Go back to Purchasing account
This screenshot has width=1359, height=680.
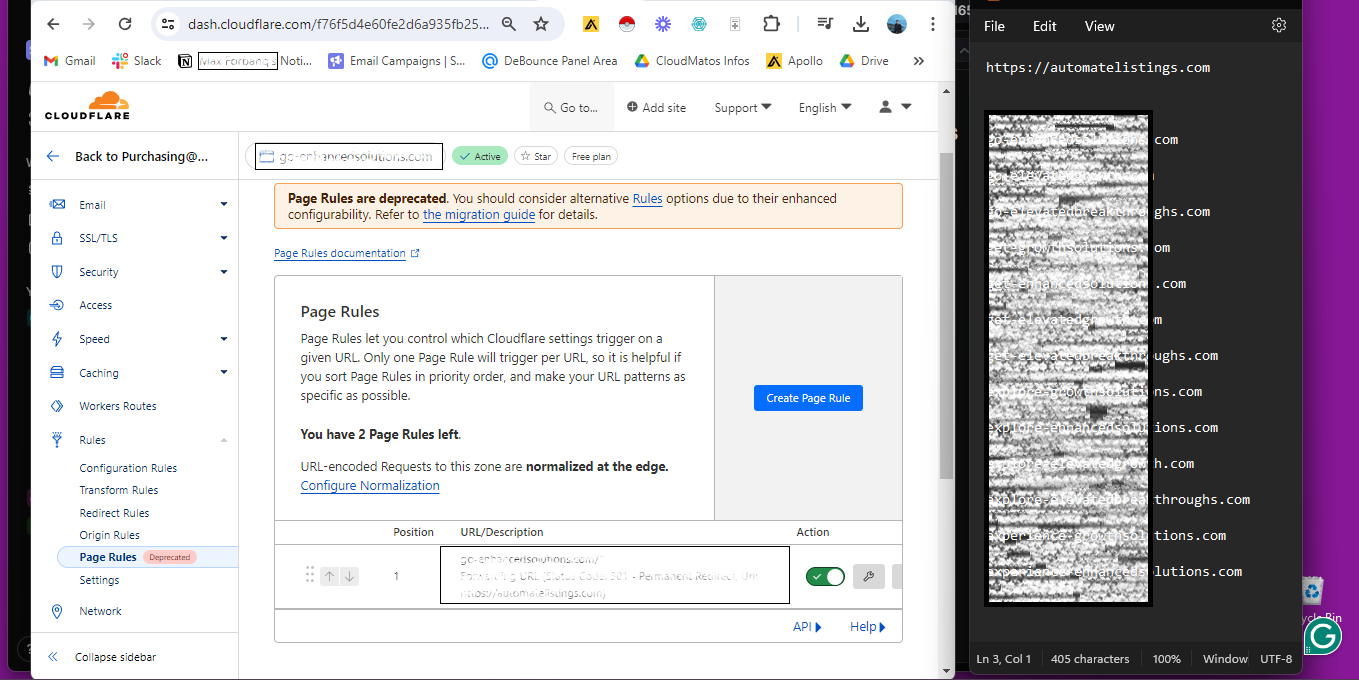point(129,156)
